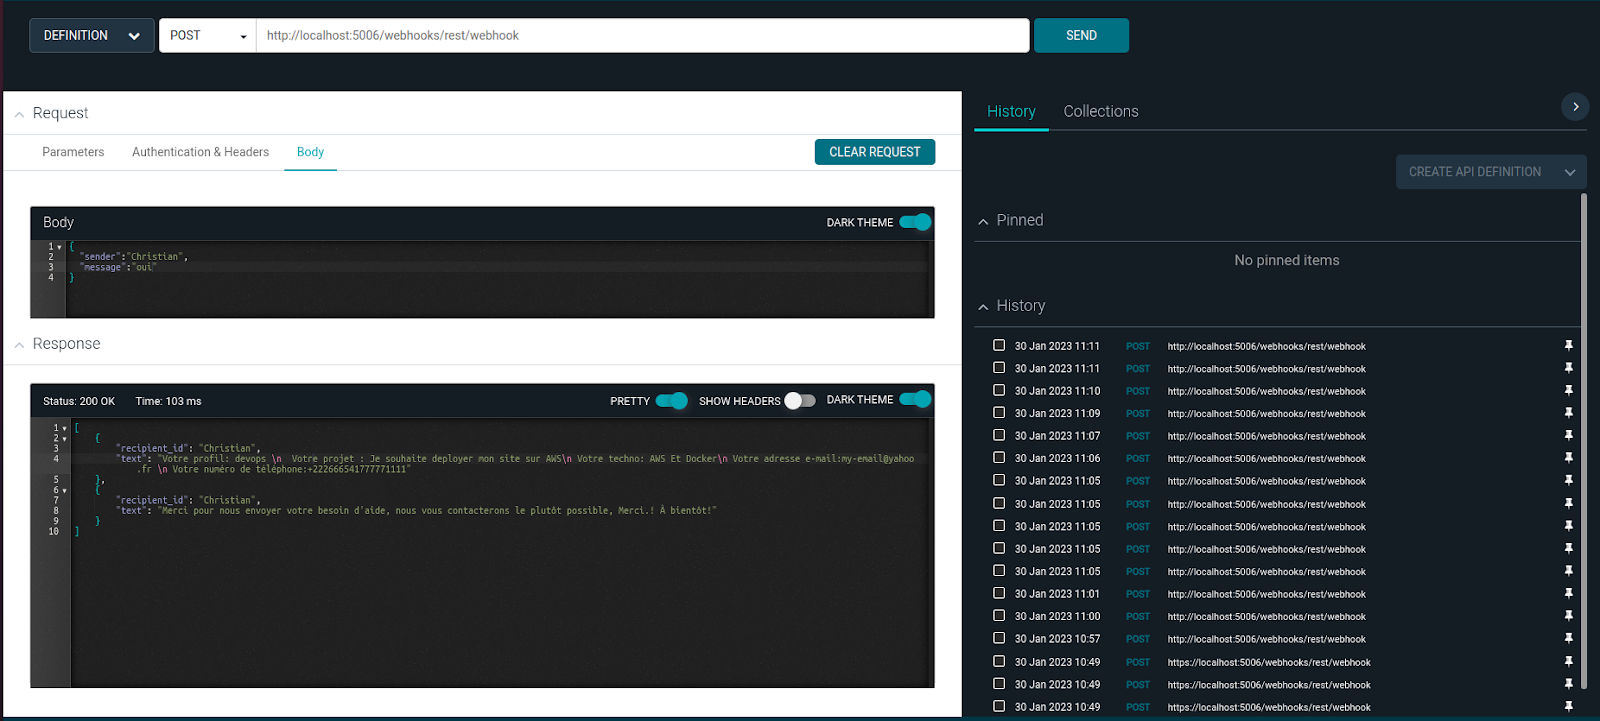Fold JSON line 1 arrow in the Body editor
This screenshot has height=721, width=1600.
[x=60, y=246]
